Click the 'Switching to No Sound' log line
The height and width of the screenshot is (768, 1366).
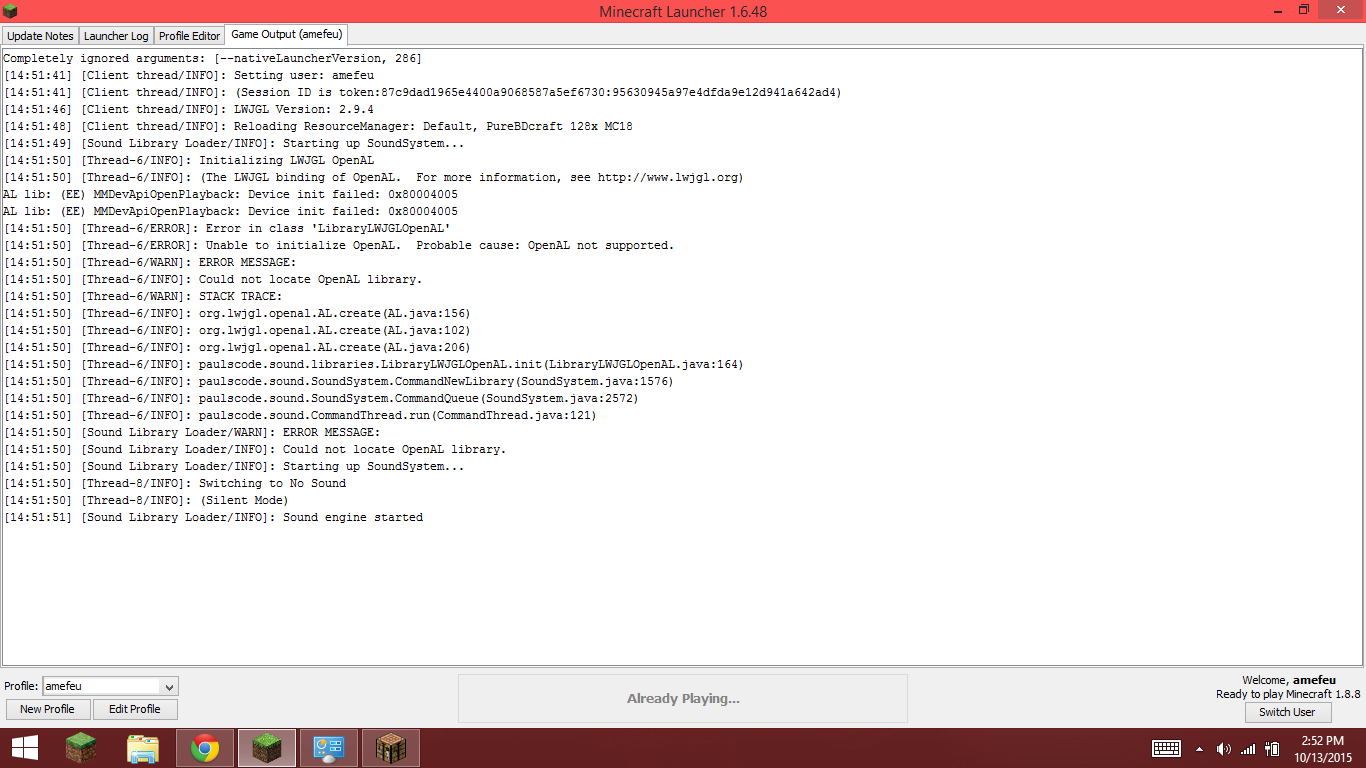(x=175, y=483)
